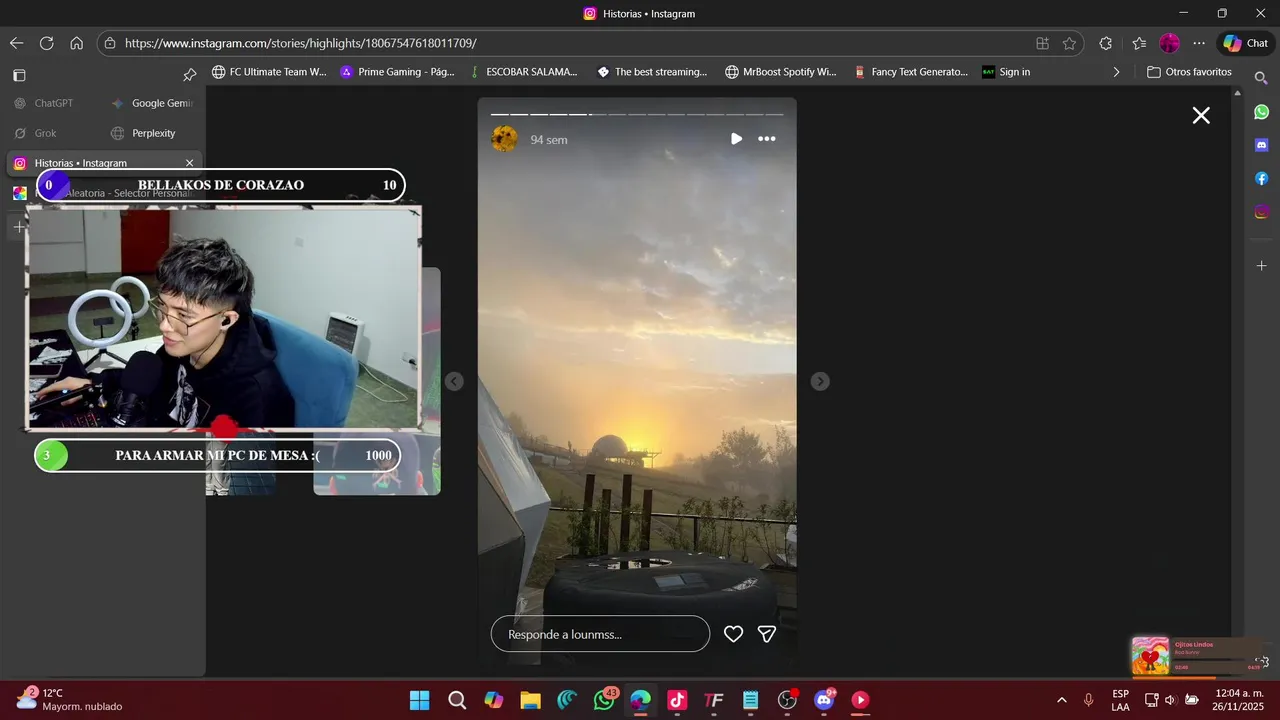This screenshot has width=1280, height=720.
Task: Open the browser Extensions menu
Action: 1105,43
